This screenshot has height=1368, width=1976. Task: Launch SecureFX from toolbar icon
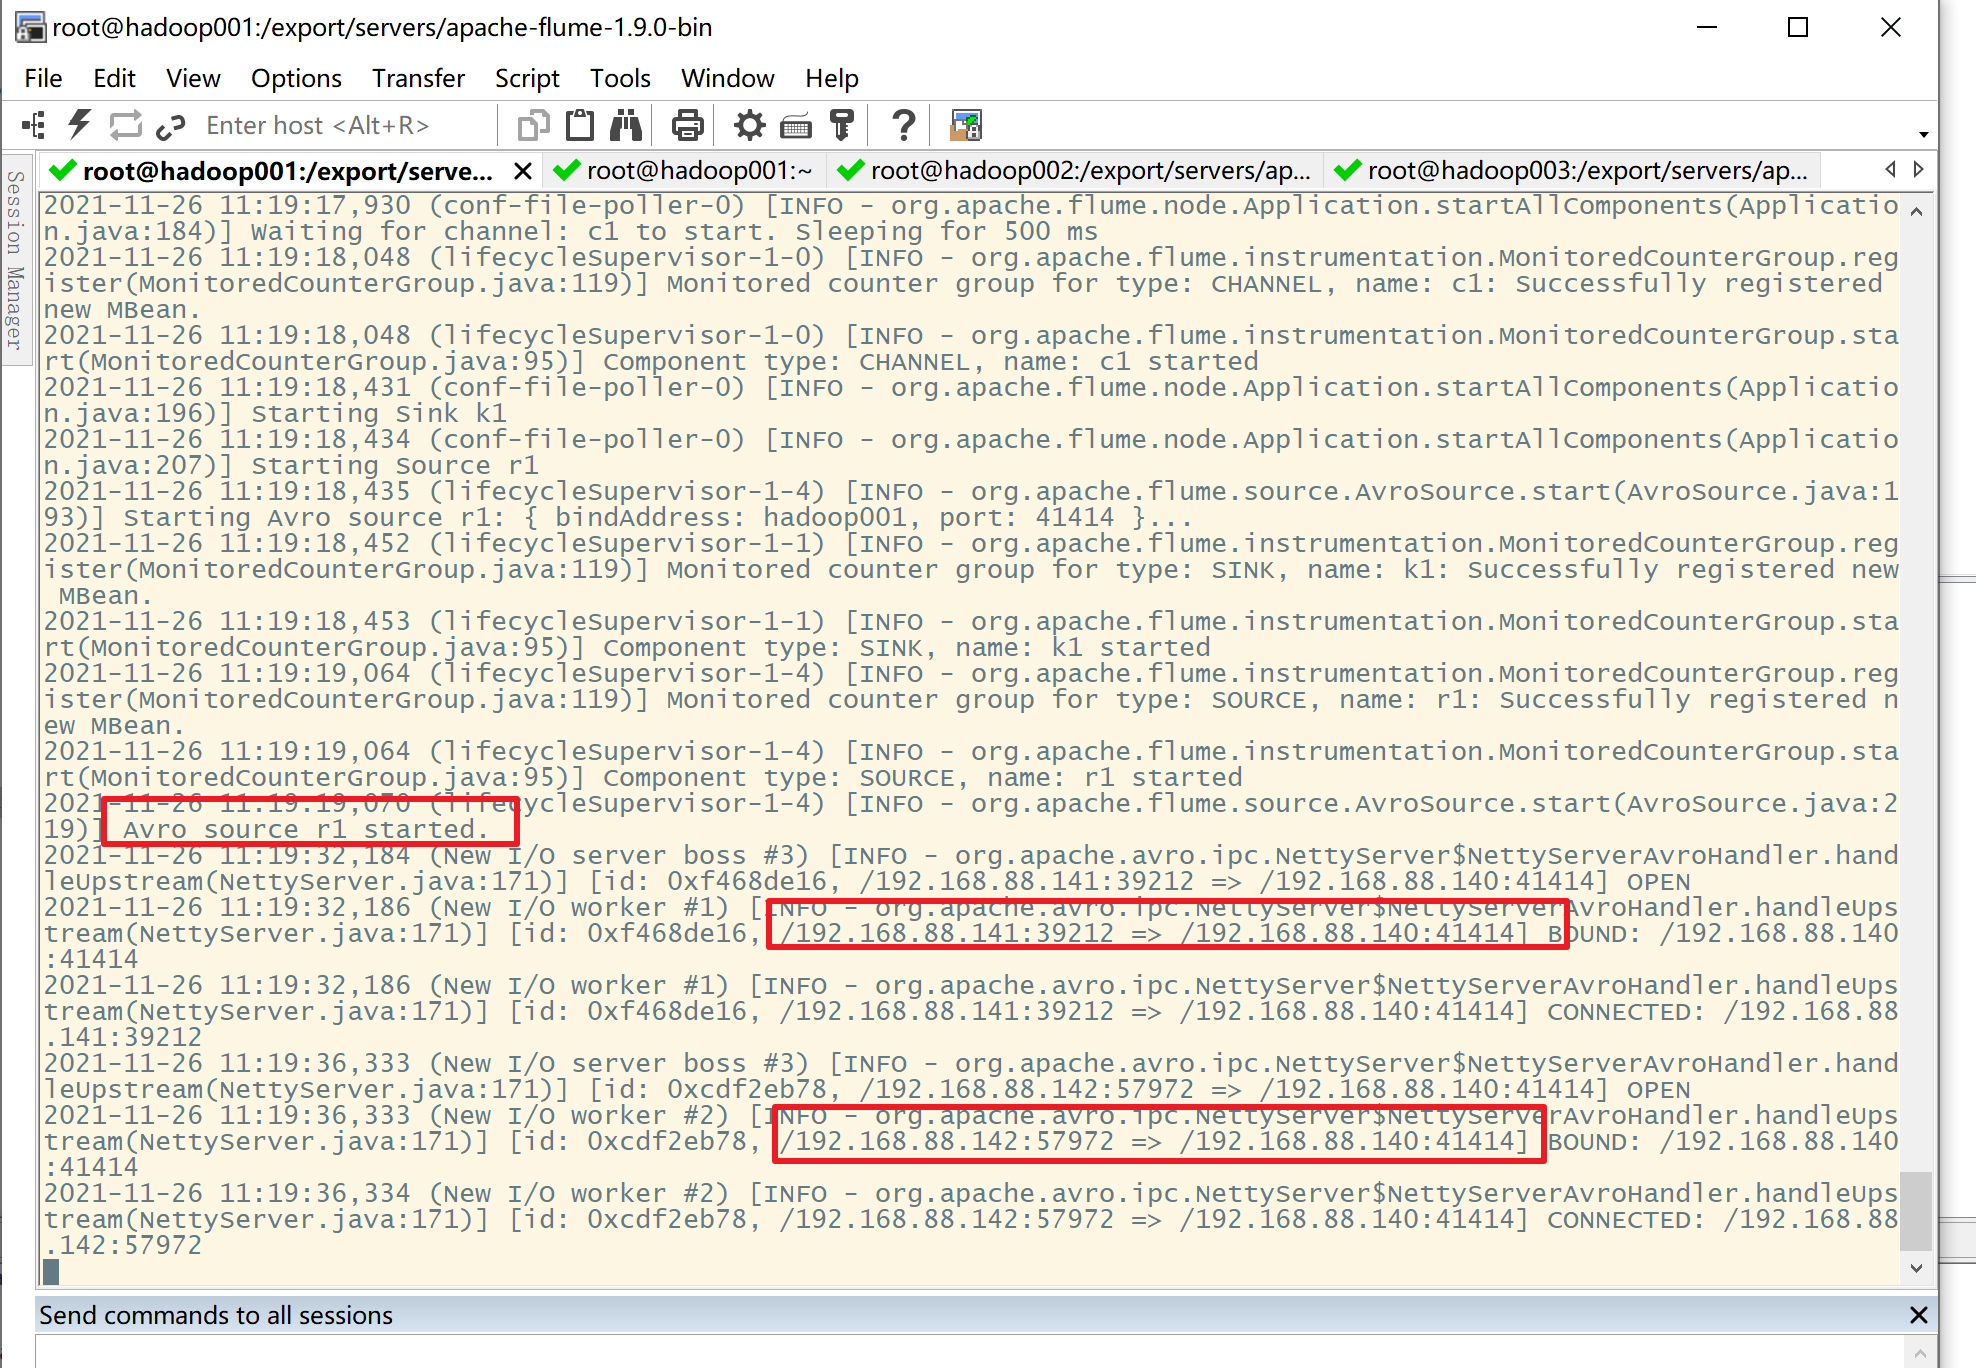coord(965,125)
